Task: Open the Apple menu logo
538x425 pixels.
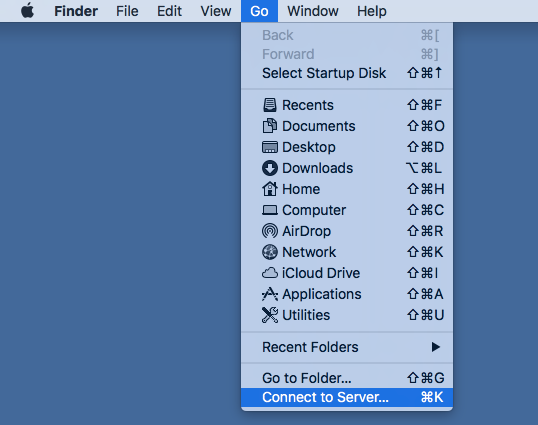Action: [x=27, y=11]
